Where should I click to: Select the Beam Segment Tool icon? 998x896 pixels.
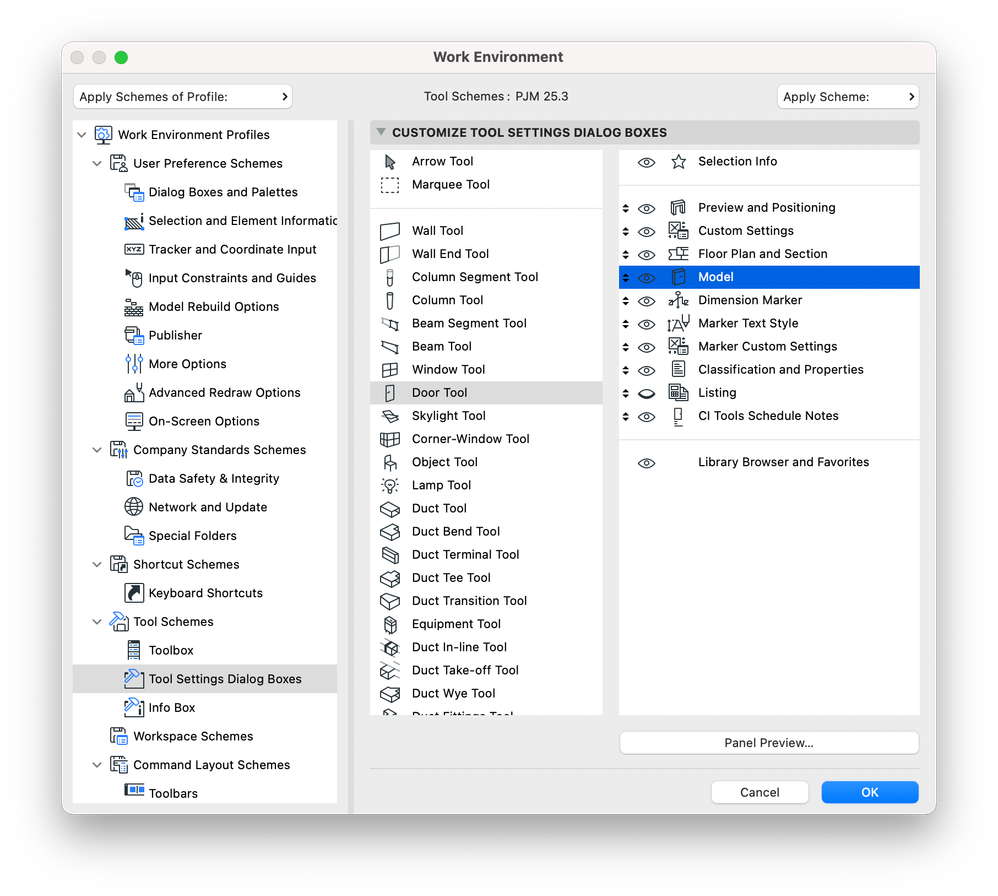(x=390, y=323)
